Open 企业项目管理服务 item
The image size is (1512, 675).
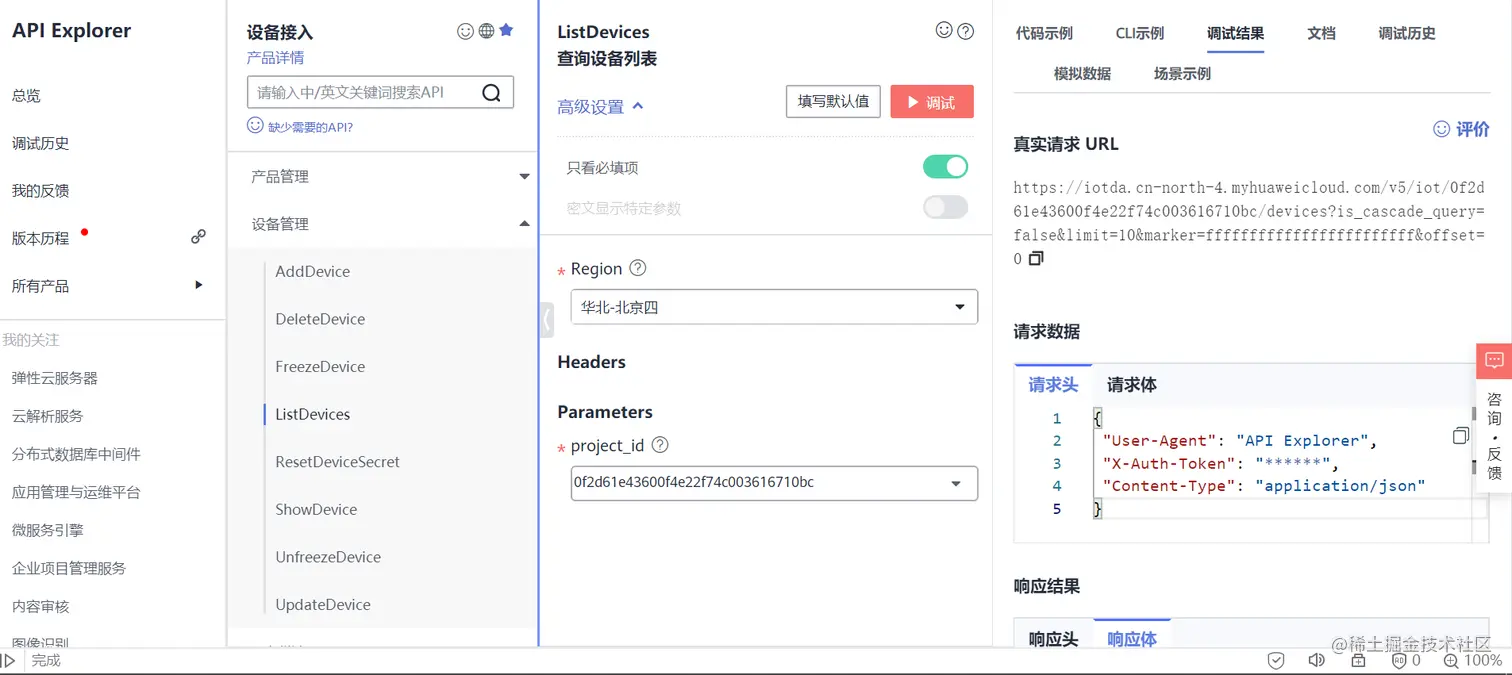click(69, 568)
